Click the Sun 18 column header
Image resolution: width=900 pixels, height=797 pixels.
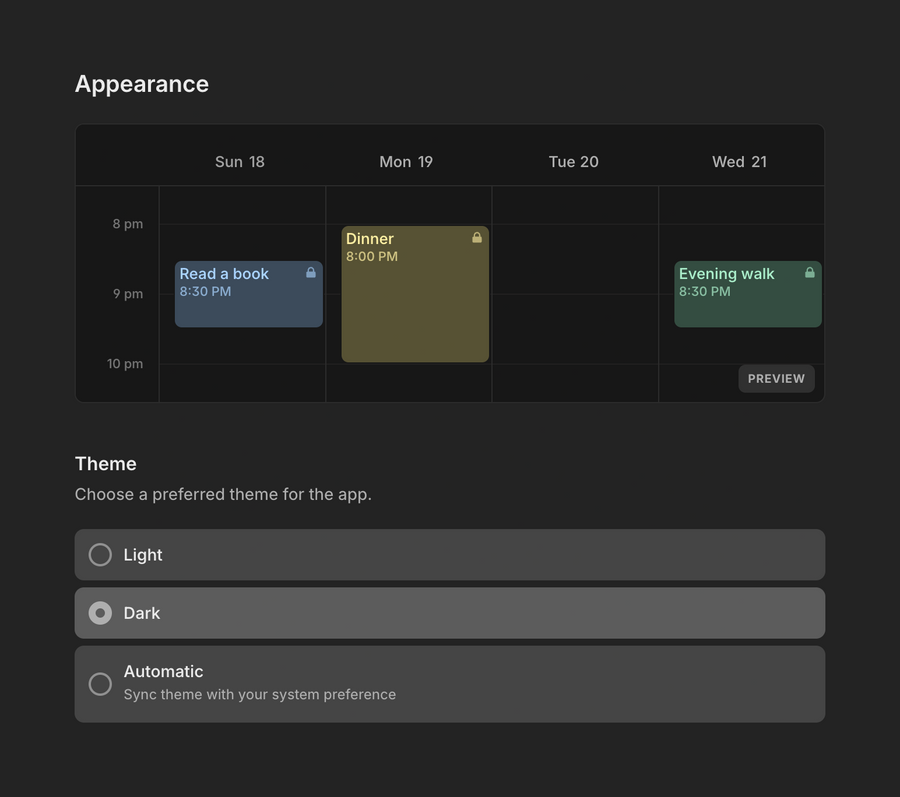[240, 161]
